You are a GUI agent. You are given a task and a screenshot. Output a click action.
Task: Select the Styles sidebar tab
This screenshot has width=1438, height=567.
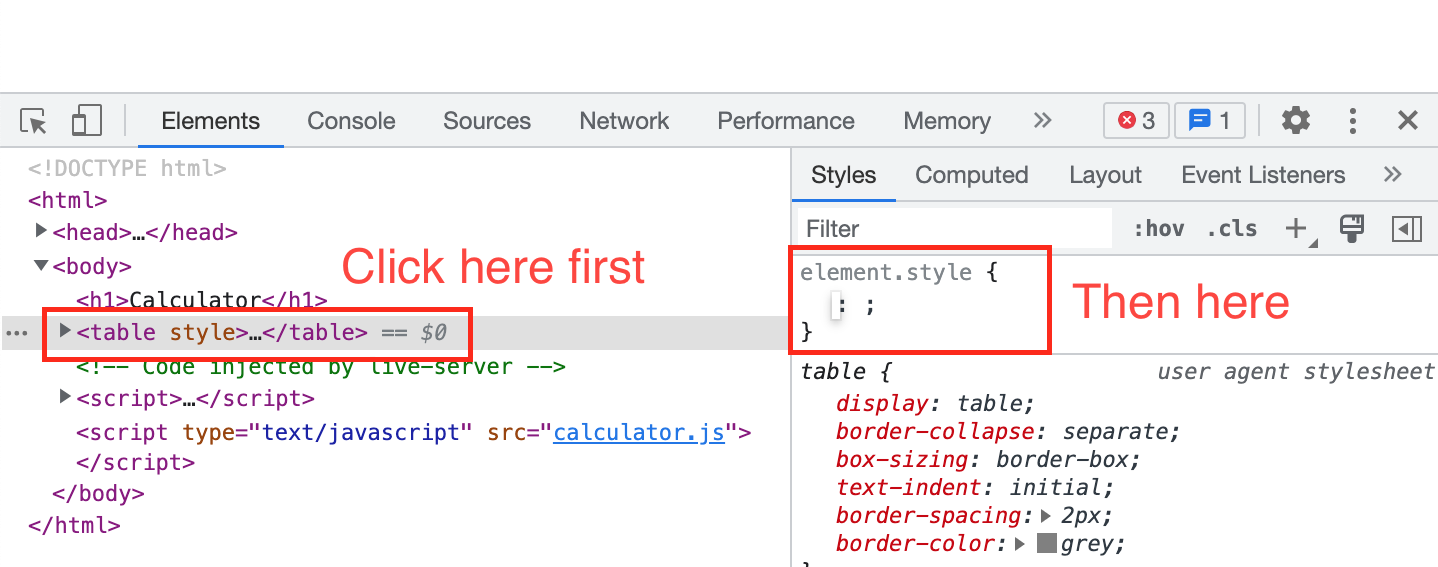843,175
